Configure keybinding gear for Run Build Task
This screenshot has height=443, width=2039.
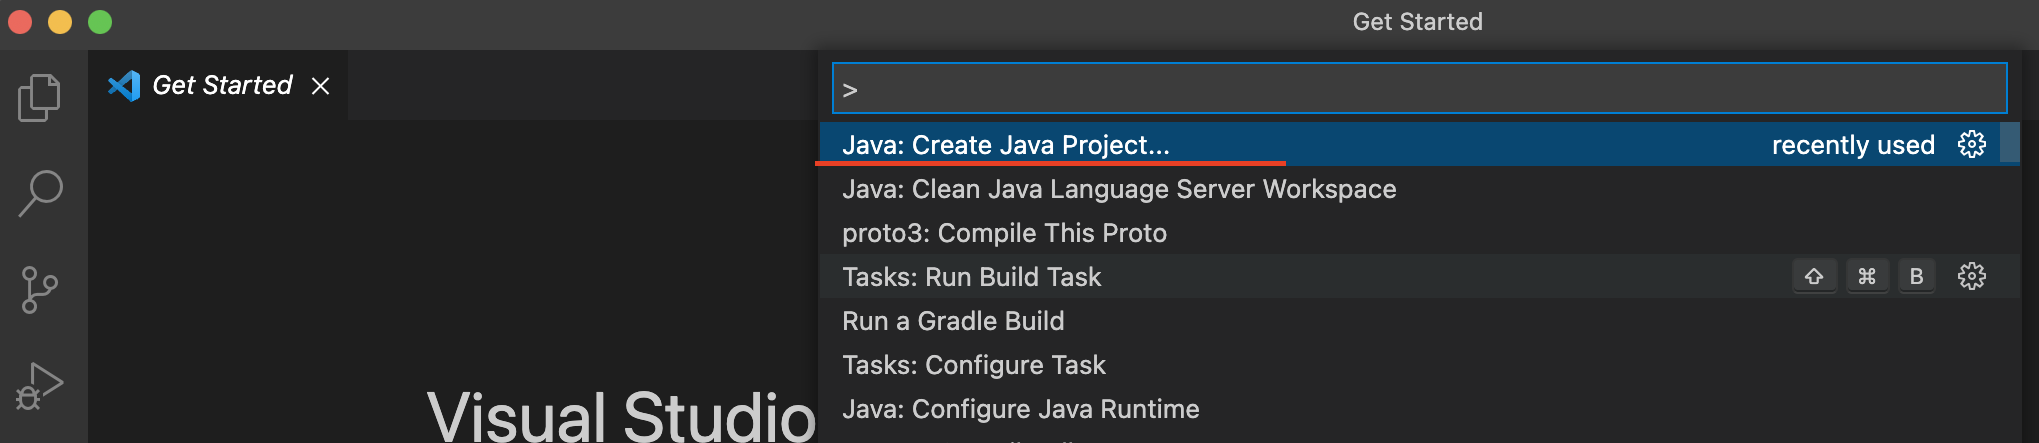click(1972, 276)
